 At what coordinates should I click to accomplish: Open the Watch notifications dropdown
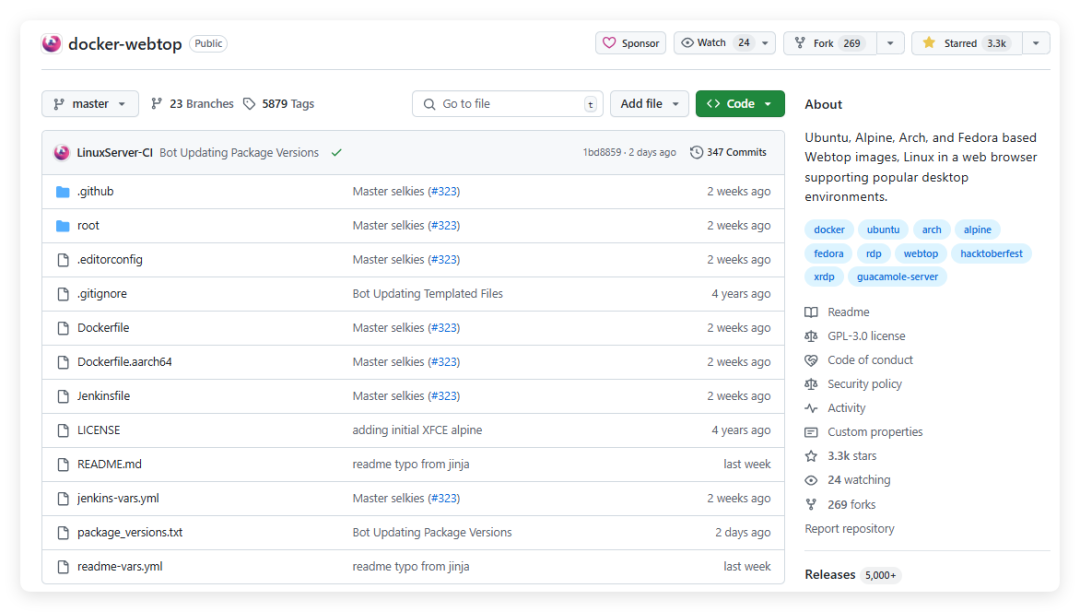[x=765, y=43]
